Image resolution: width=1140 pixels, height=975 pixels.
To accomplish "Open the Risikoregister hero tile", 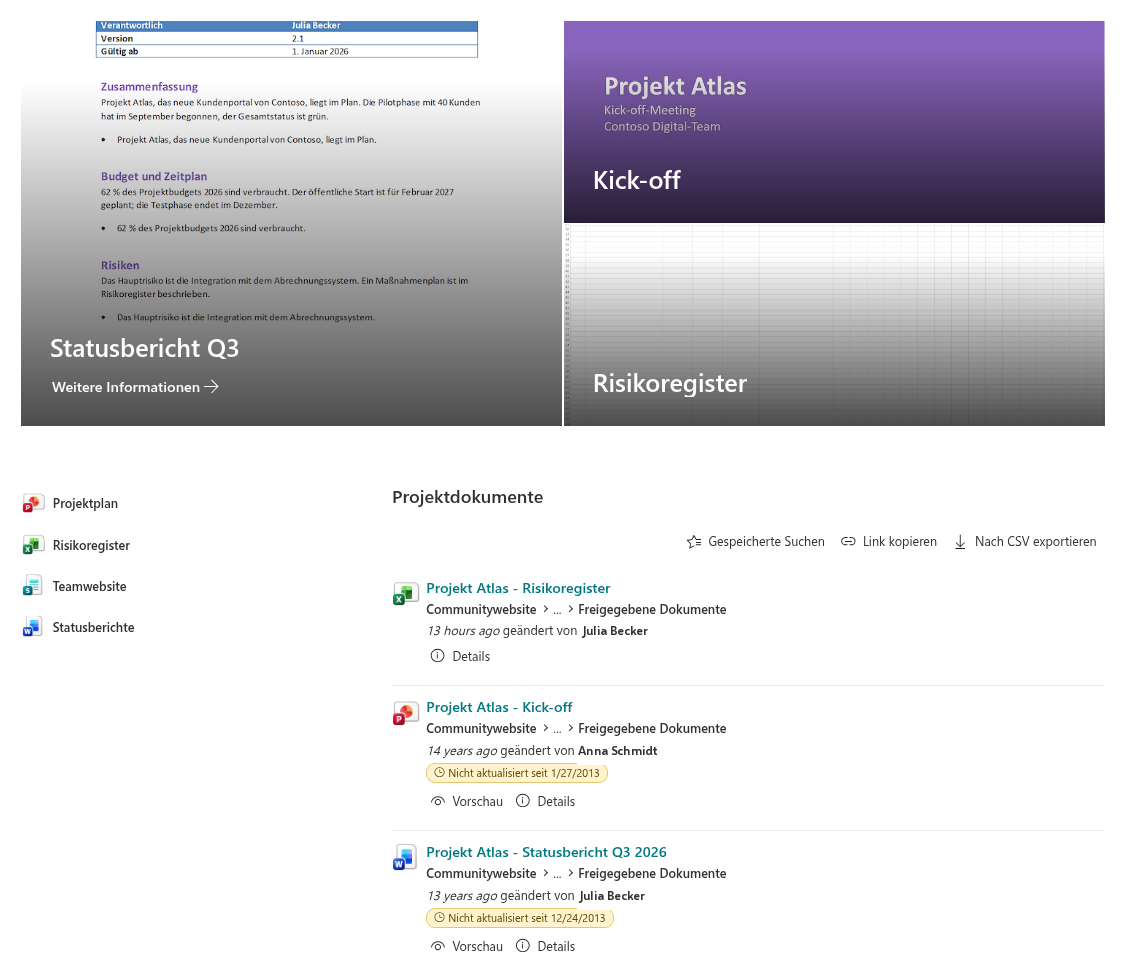I will [834, 325].
